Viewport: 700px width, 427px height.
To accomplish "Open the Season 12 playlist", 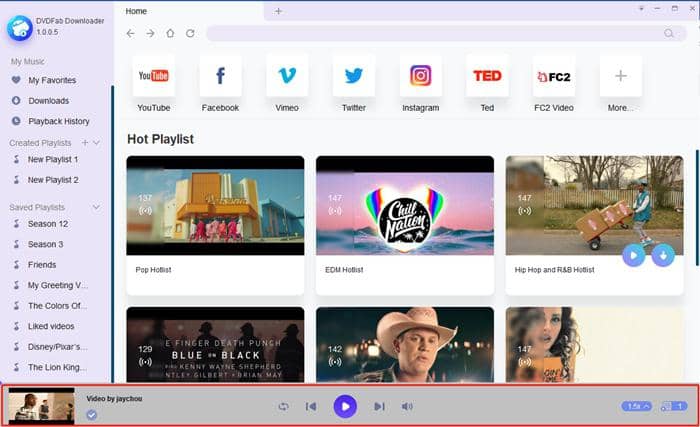I will tap(48, 224).
